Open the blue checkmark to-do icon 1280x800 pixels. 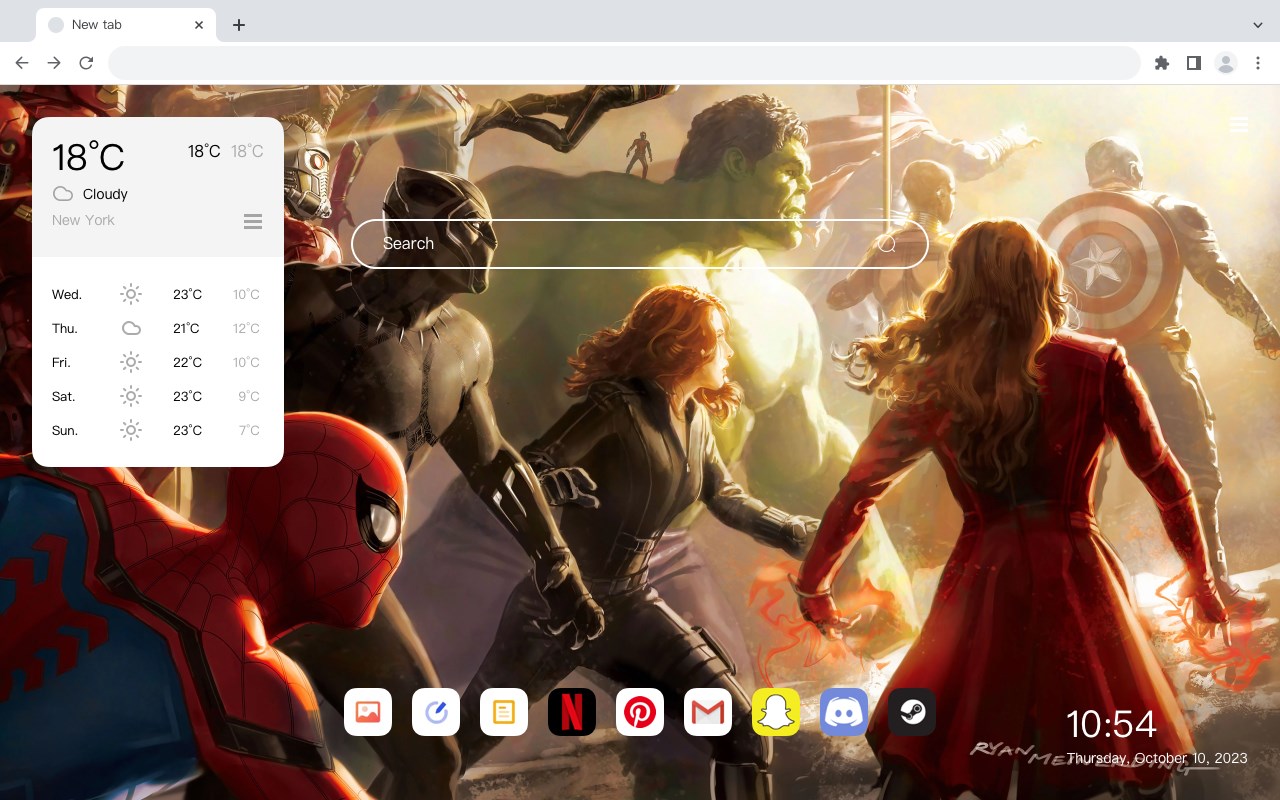pos(436,712)
